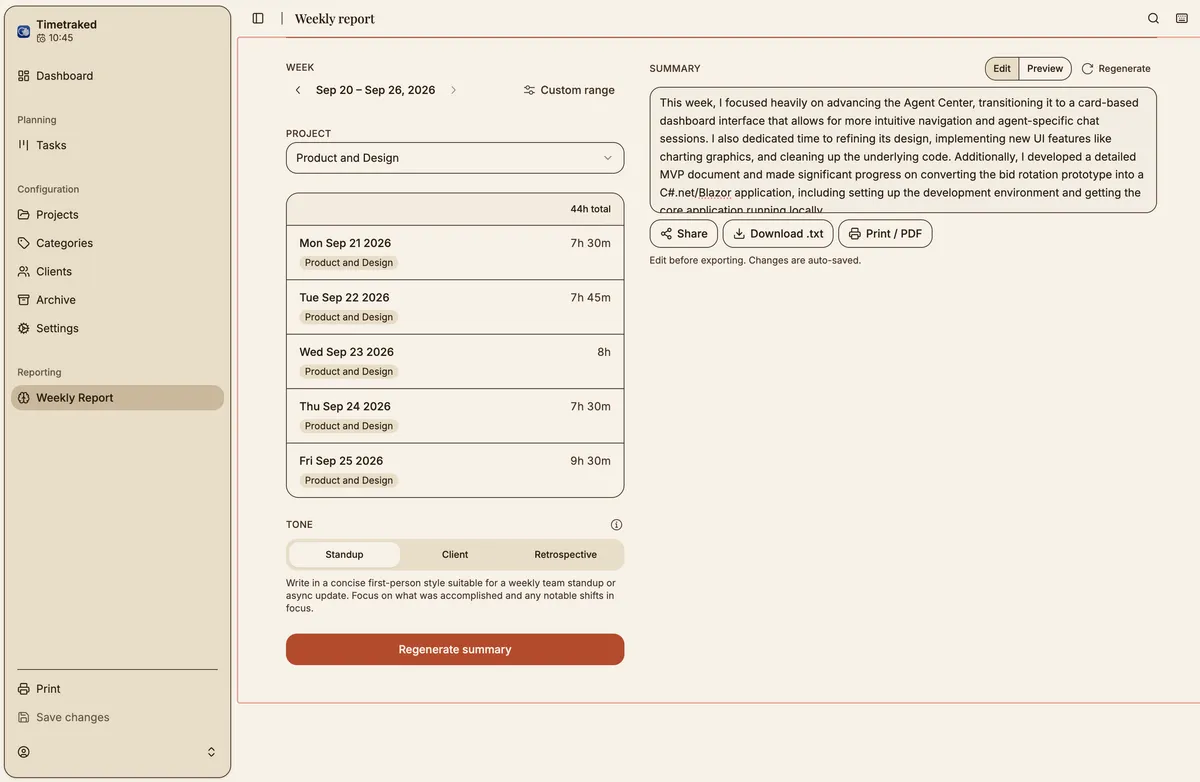1200x782 pixels.
Task: Click the Settings gear icon
Action: click(x=24, y=328)
